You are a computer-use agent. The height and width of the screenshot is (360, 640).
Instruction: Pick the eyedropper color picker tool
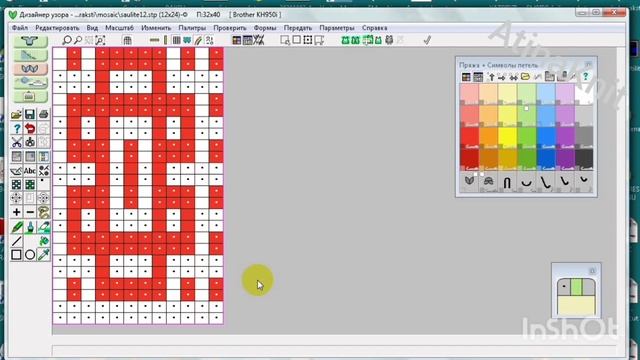click(43, 255)
